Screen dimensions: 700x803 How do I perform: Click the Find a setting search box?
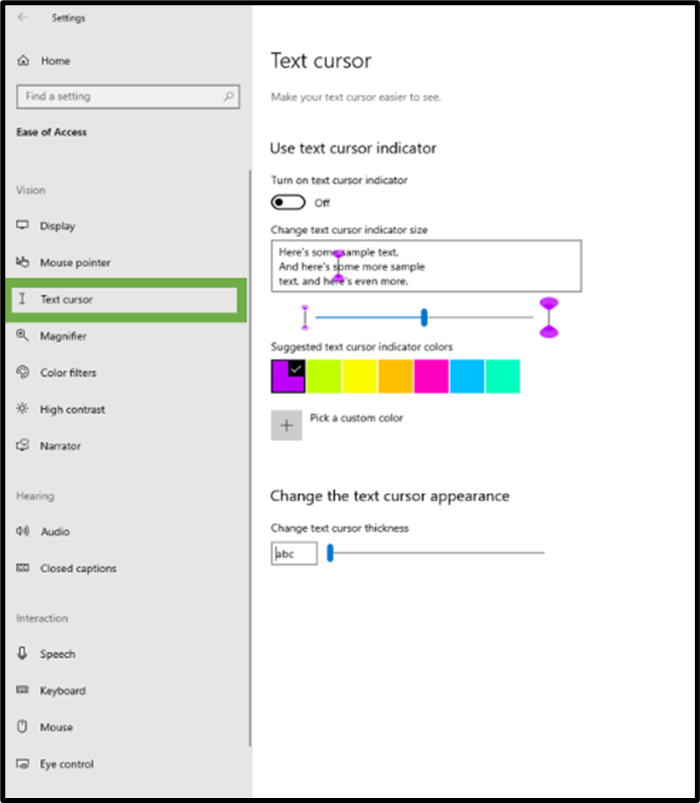[x=120, y=97]
